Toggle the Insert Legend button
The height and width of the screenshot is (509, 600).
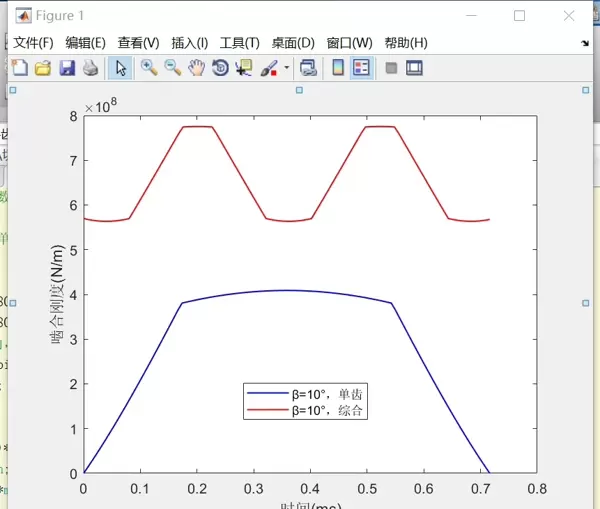coord(361,68)
